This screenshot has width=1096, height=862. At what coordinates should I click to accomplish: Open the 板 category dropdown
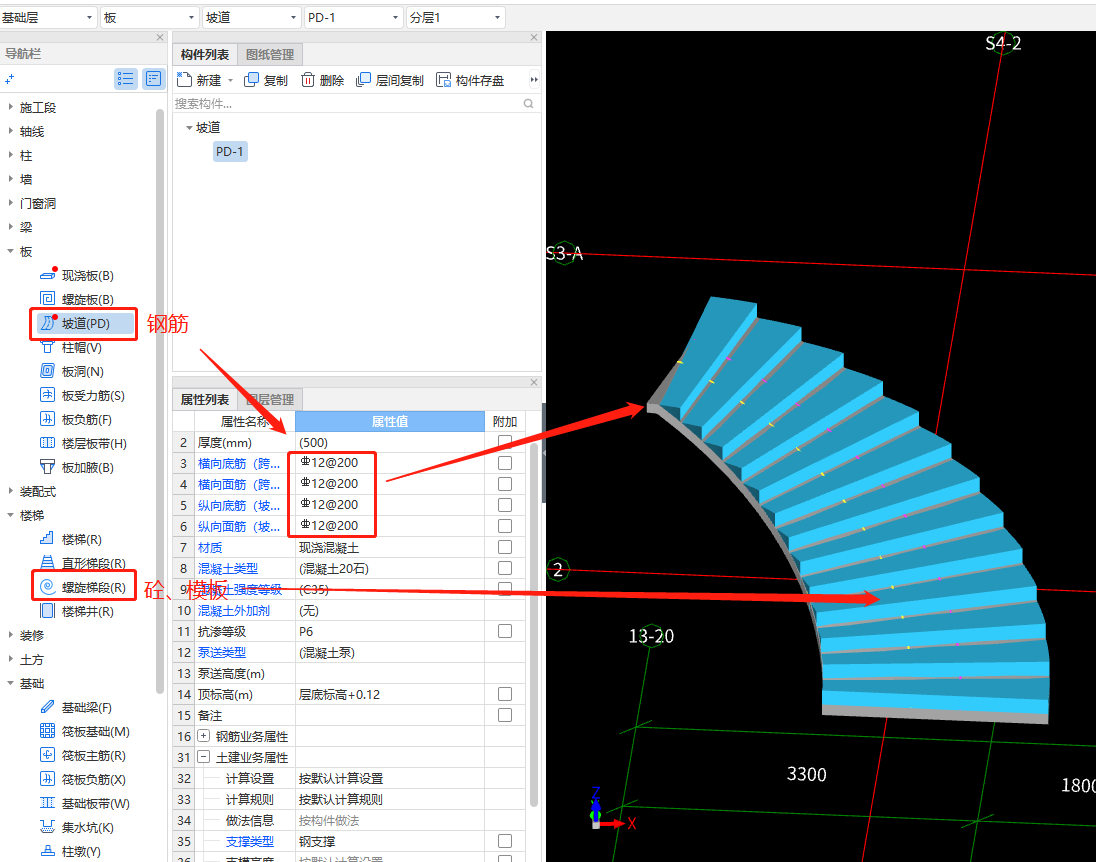[149, 17]
